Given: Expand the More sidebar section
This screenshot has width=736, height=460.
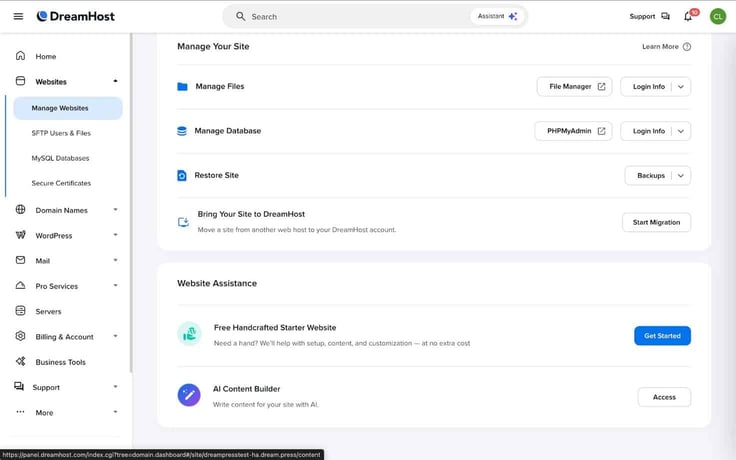Looking at the screenshot, I should tap(115, 412).
